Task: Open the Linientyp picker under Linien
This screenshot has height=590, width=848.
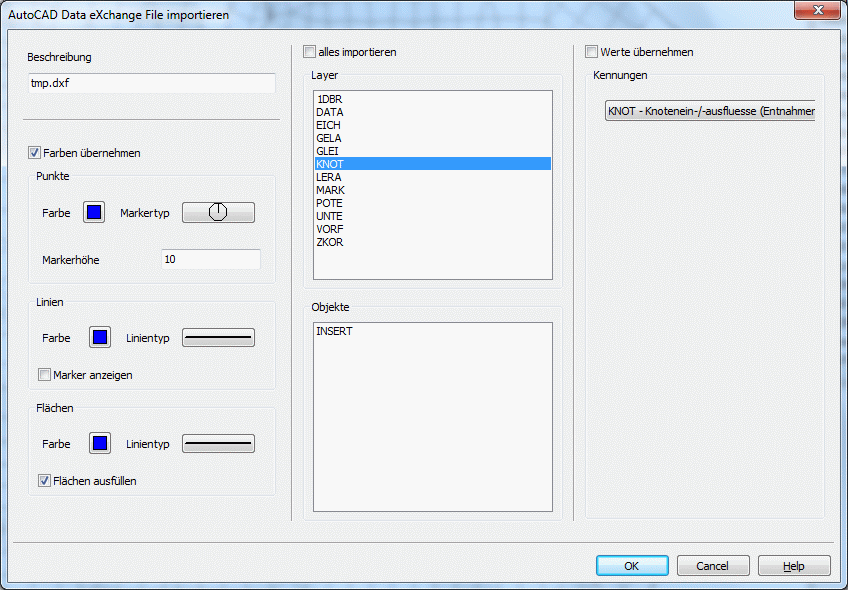Action: (218, 338)
